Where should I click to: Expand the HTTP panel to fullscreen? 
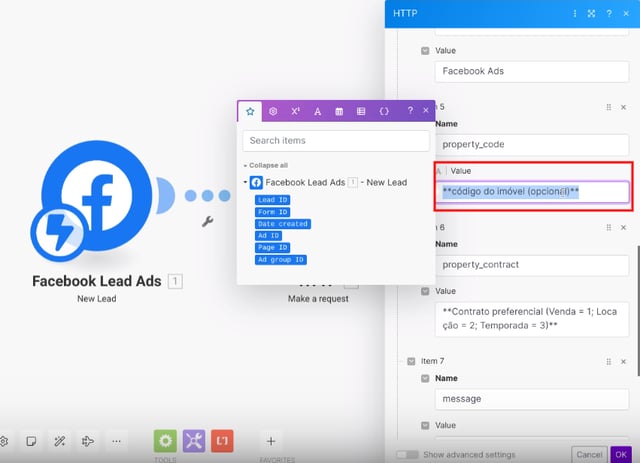[x=591, y=13]
